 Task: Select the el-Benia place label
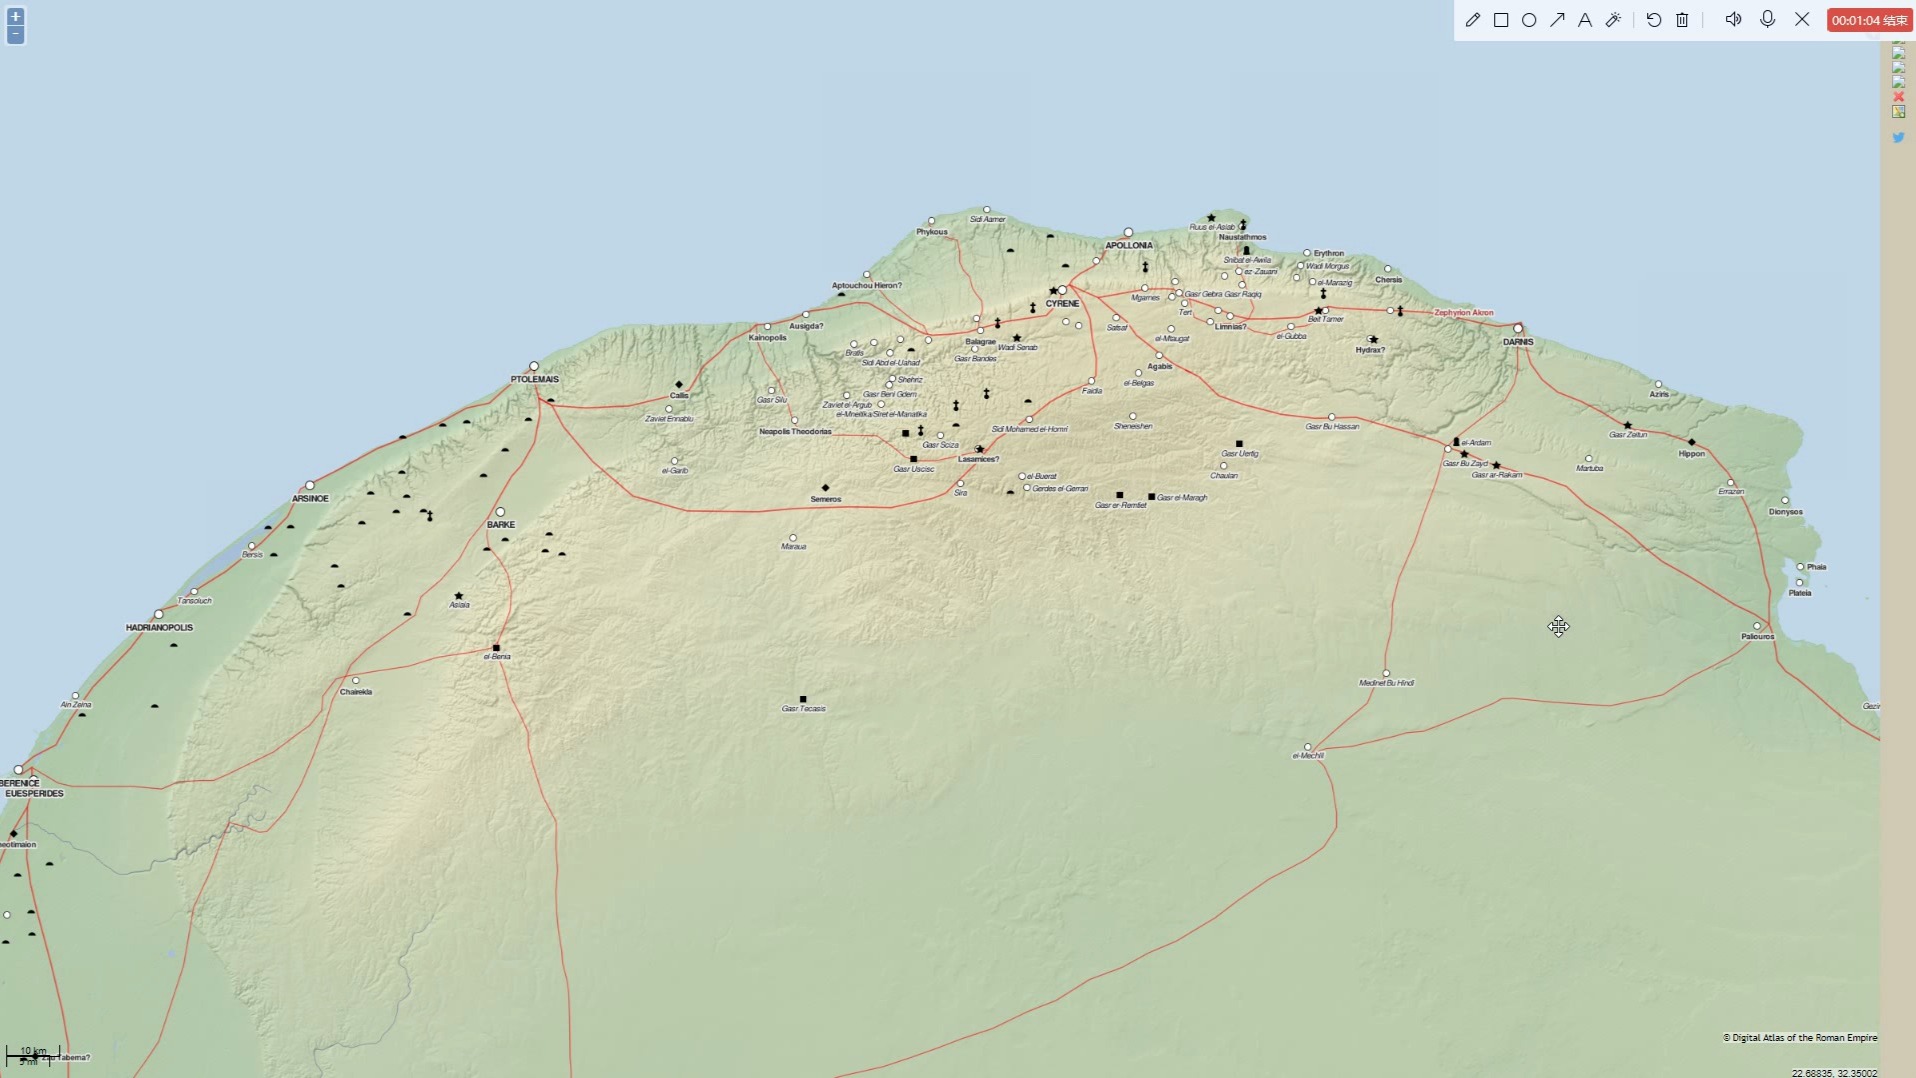point(497,657)
